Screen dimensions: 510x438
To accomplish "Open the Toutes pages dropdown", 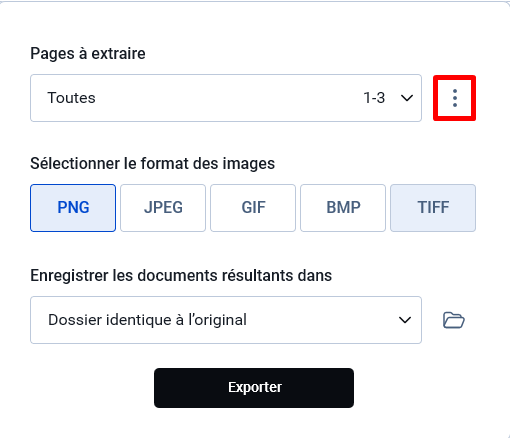I will (x=226, y=98).
